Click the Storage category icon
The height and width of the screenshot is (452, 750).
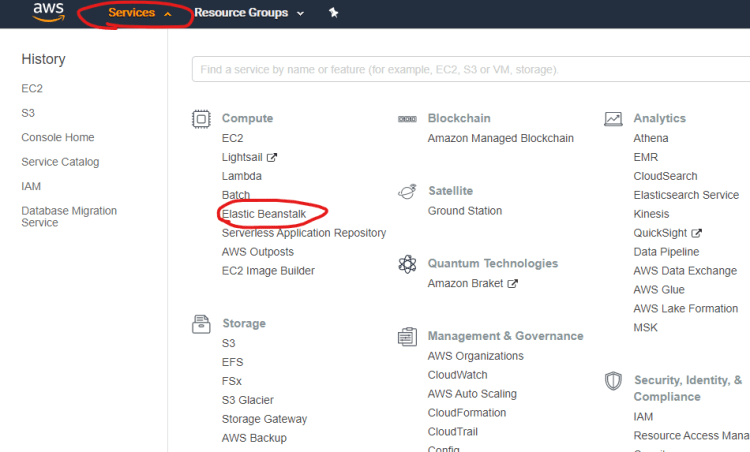(x=201, y=324)
